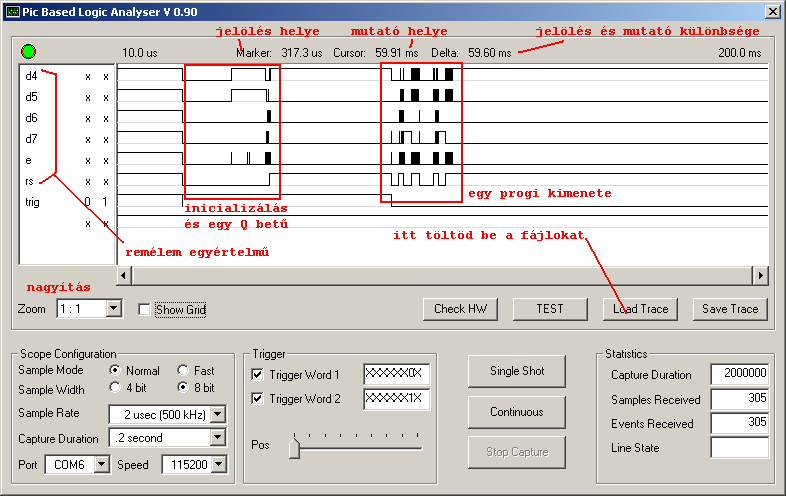Move the trigger Pos slider thumb
This screenshot has width=786, height=496.
tap(295, 447)
